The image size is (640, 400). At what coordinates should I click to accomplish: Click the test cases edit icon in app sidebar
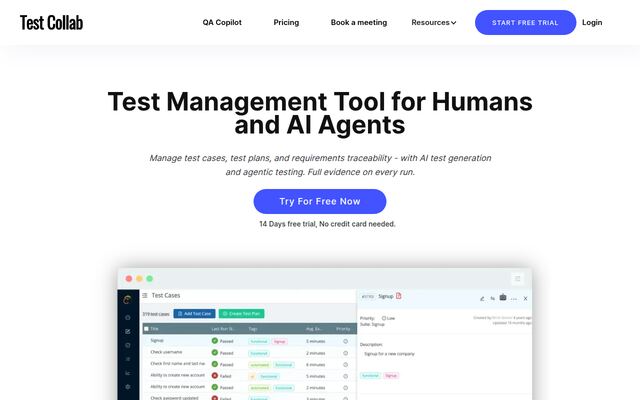(x=128, y=331)
